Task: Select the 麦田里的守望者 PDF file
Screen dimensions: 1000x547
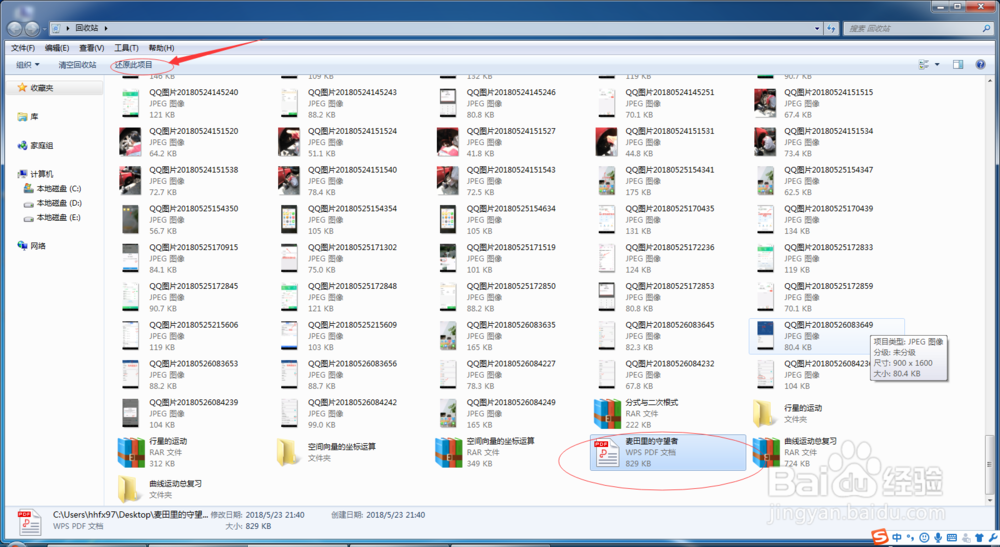Action: coord(667,453)
